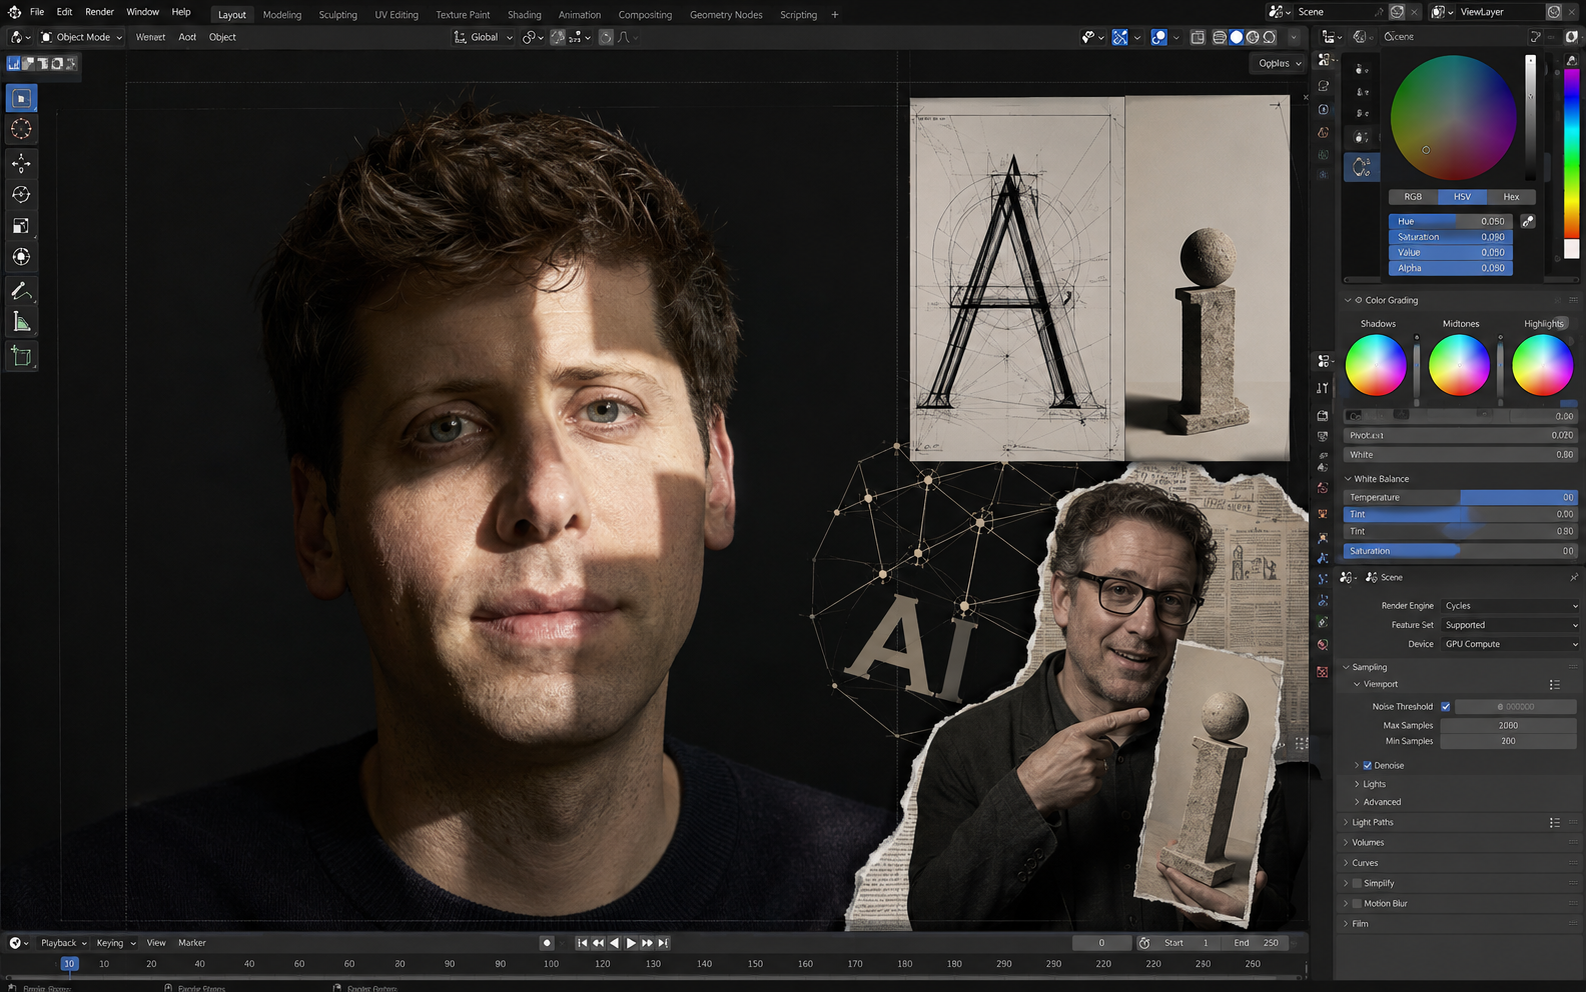Open the Render menu
1586x992 pixels.
pos(99,12)
